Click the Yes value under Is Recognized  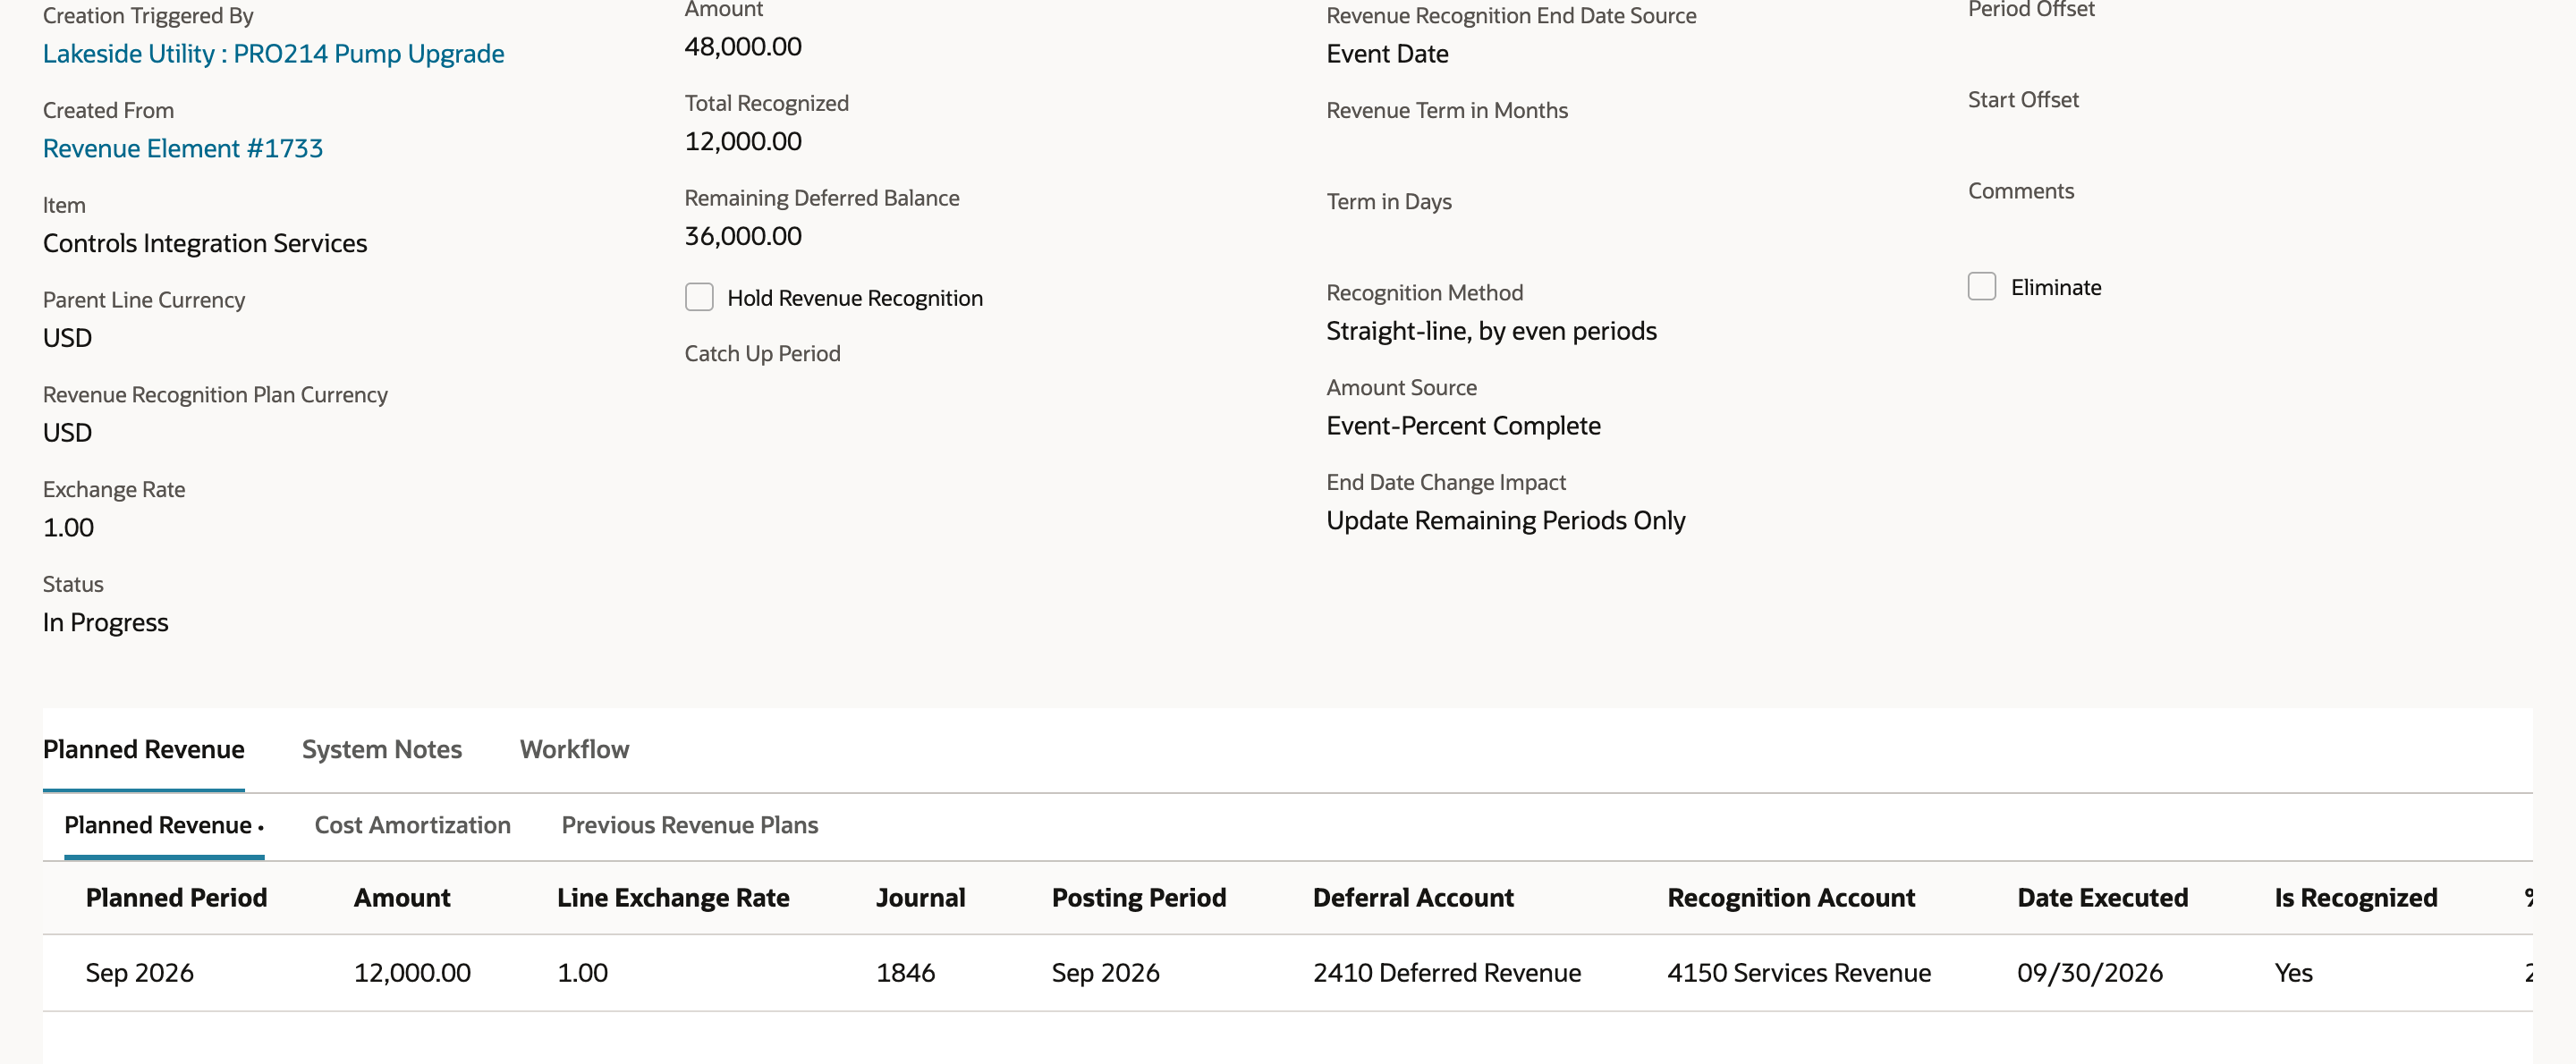pyautogui.click(x=2294, y=973)
